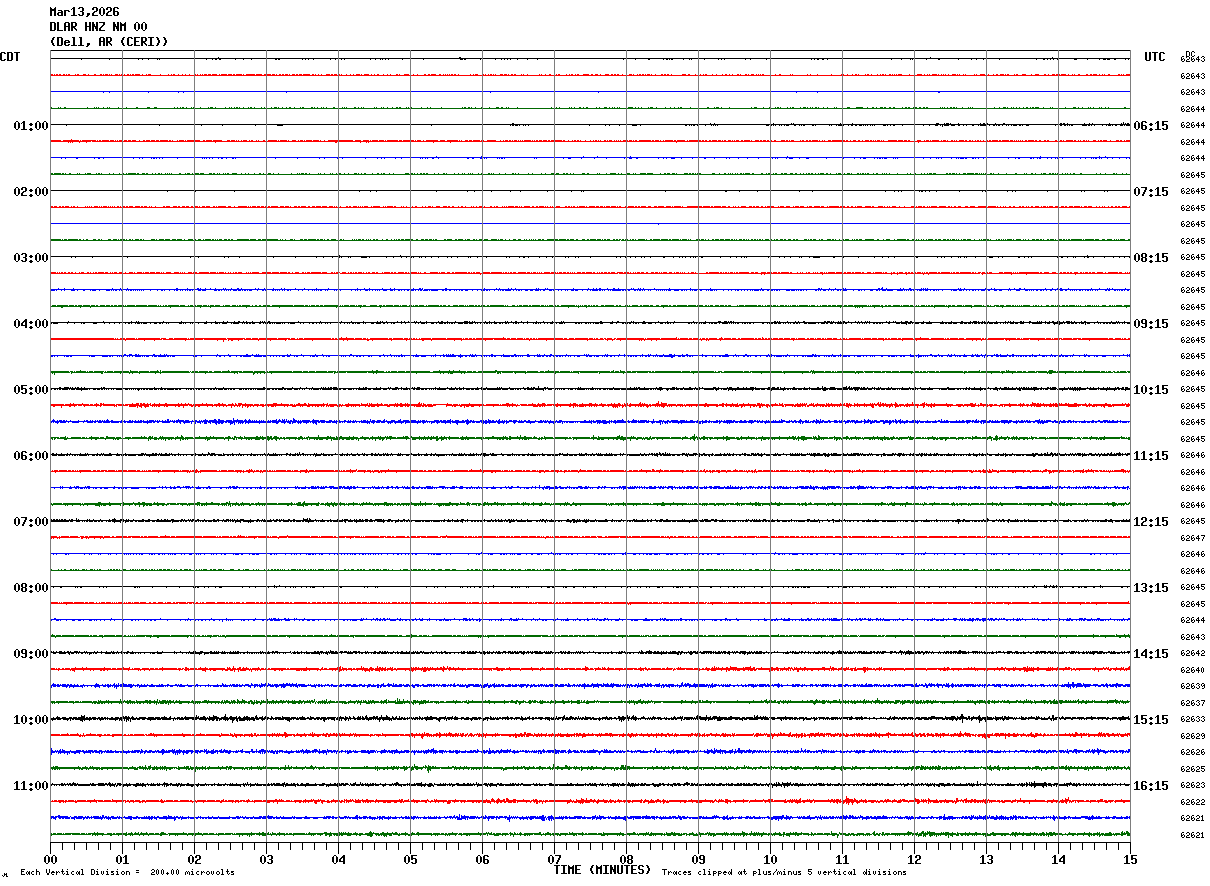1210x886 pixels.
Task: Click the 16:15 UTC time label
Action: coord(1151,786)
